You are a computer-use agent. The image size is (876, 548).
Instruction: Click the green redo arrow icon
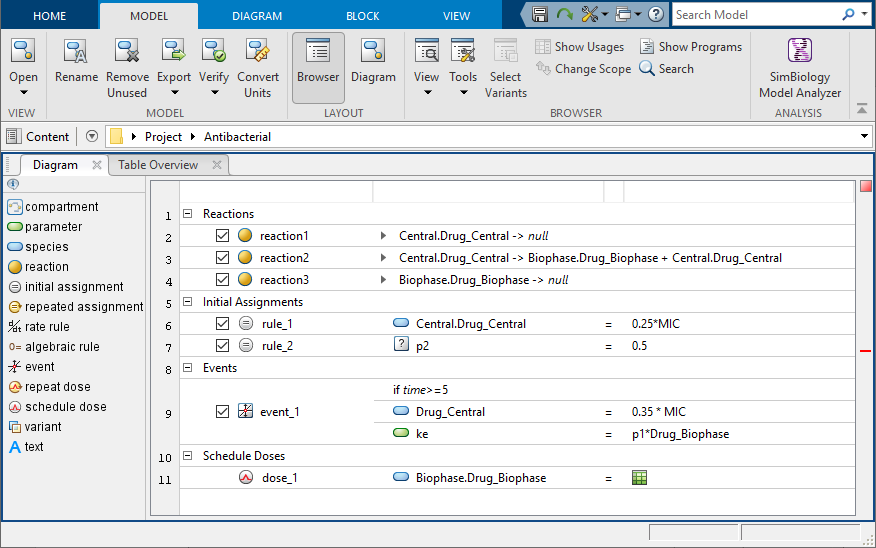[564, 14]
